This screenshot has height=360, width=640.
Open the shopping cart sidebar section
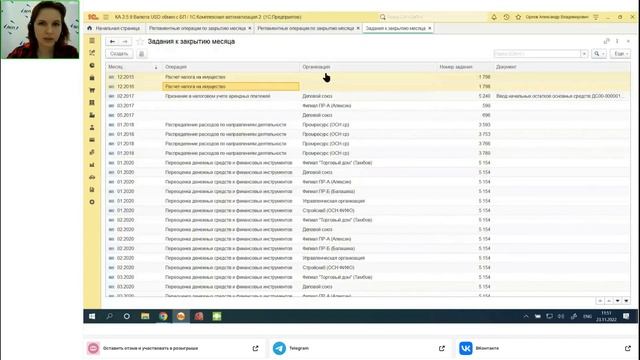pos(92,90)
